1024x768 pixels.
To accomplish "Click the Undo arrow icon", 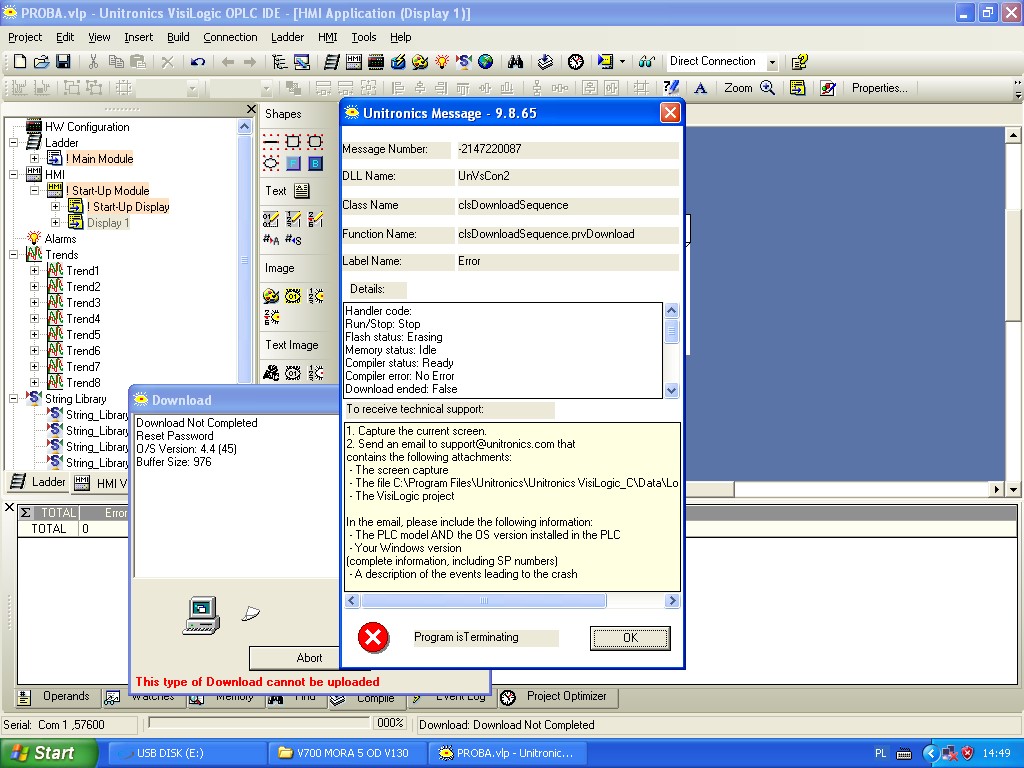I will [x=197, y=61].
